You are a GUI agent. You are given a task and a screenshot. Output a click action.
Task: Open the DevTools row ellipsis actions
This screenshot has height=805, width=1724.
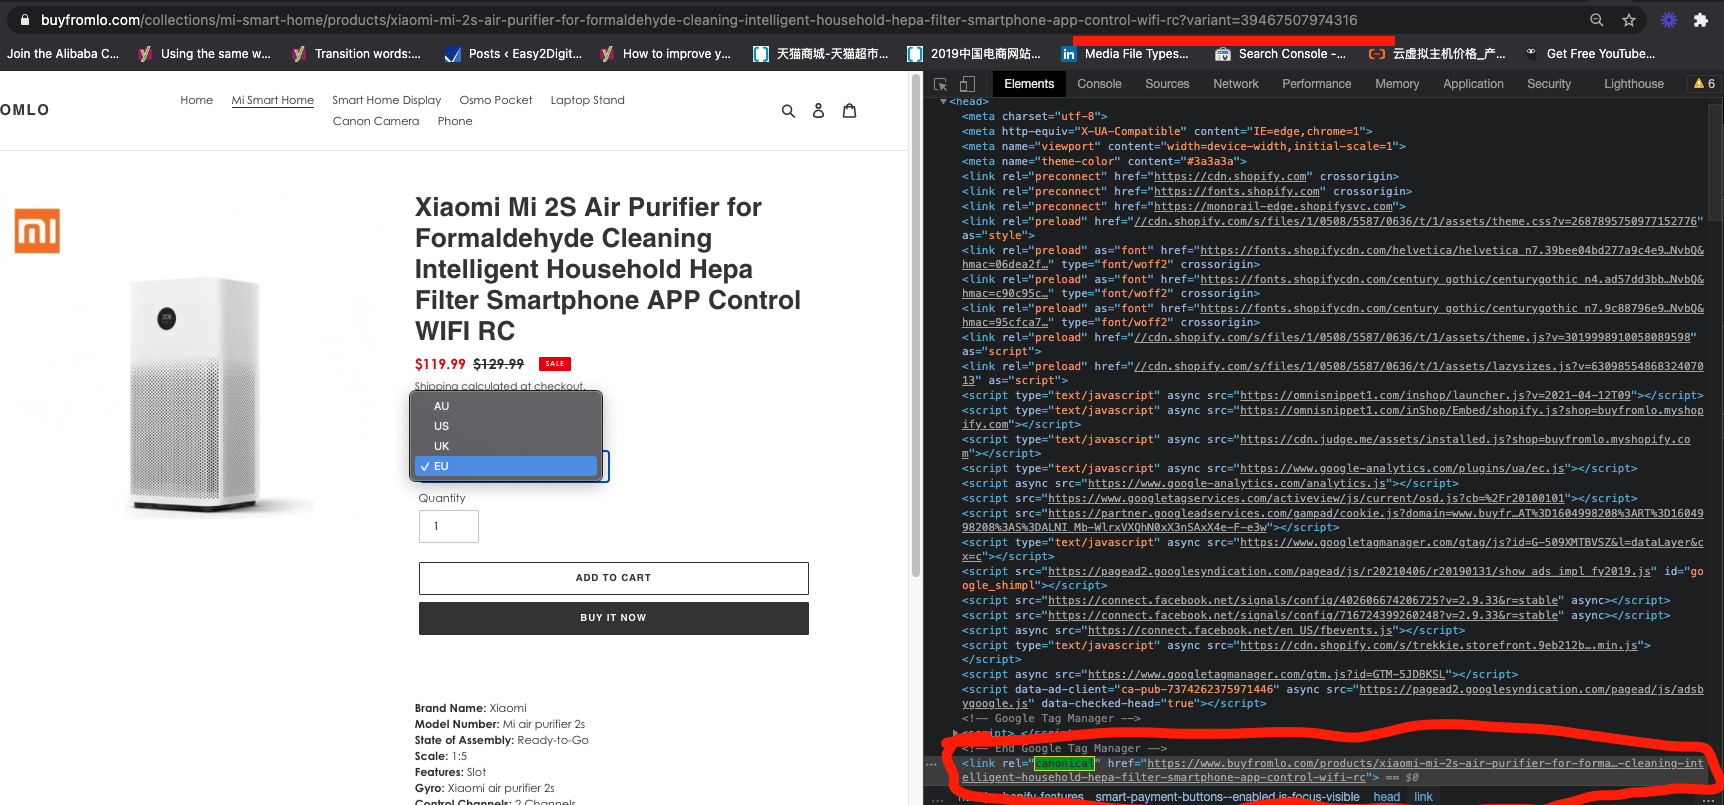coord(932,764)
